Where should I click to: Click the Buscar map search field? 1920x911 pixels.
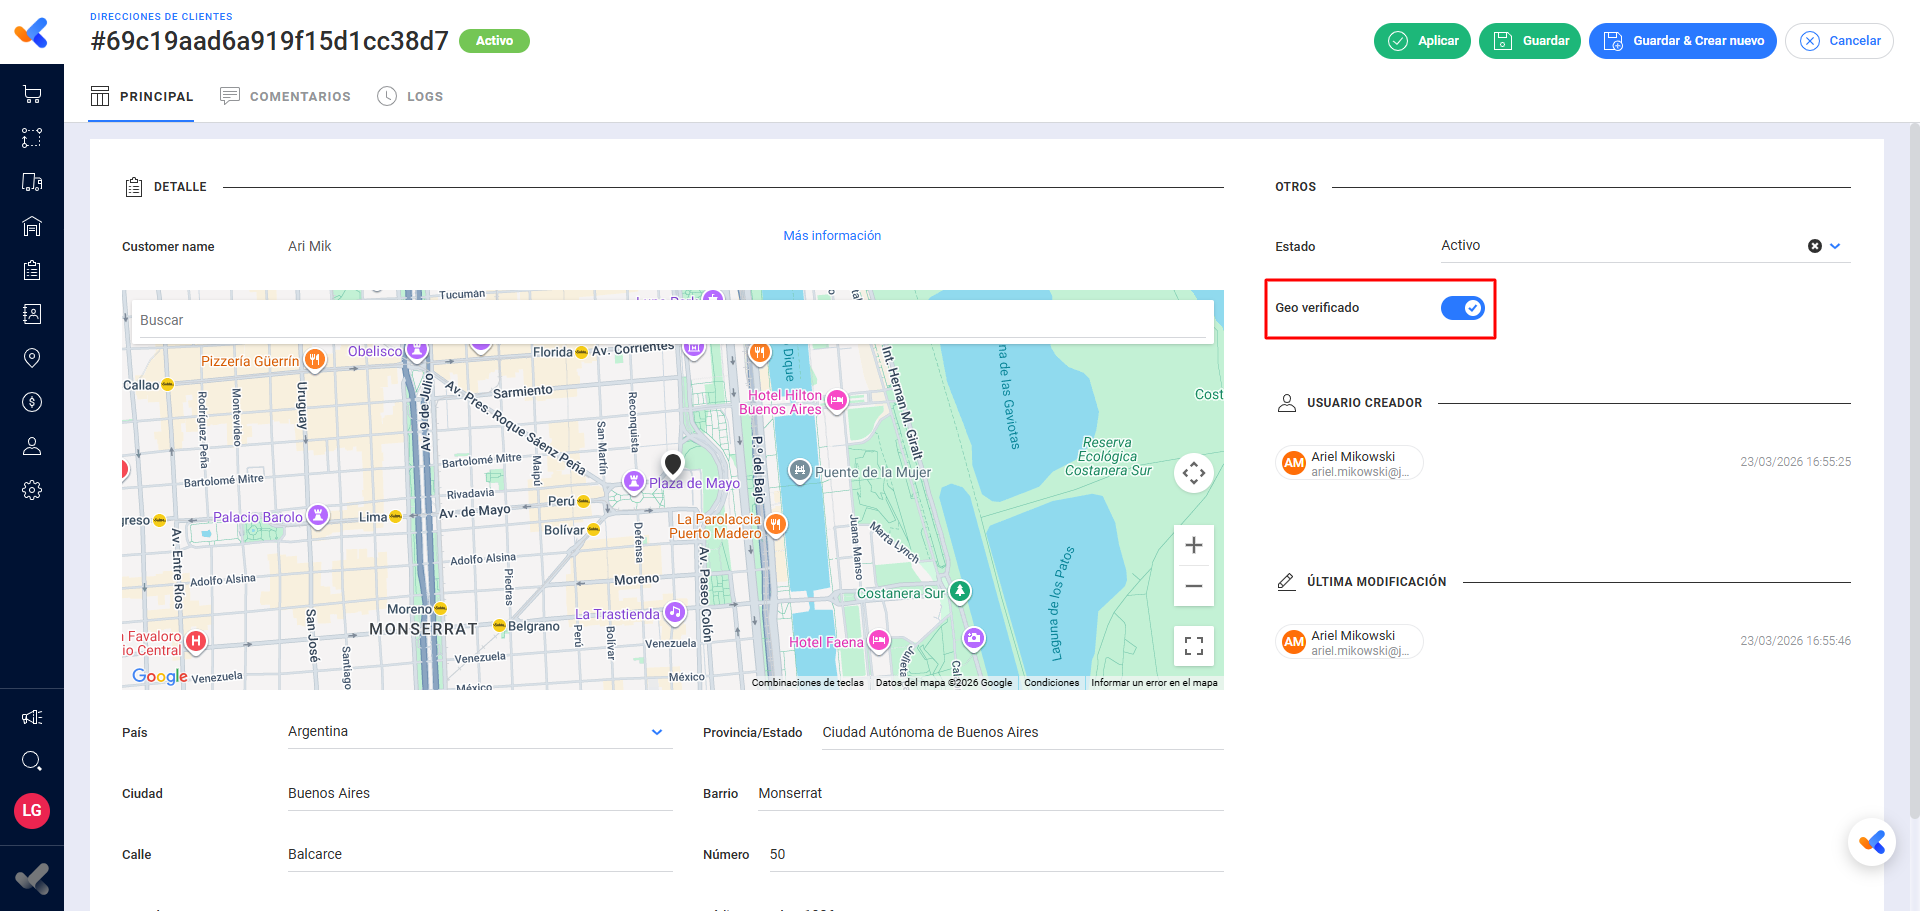[x=672, y=320]
